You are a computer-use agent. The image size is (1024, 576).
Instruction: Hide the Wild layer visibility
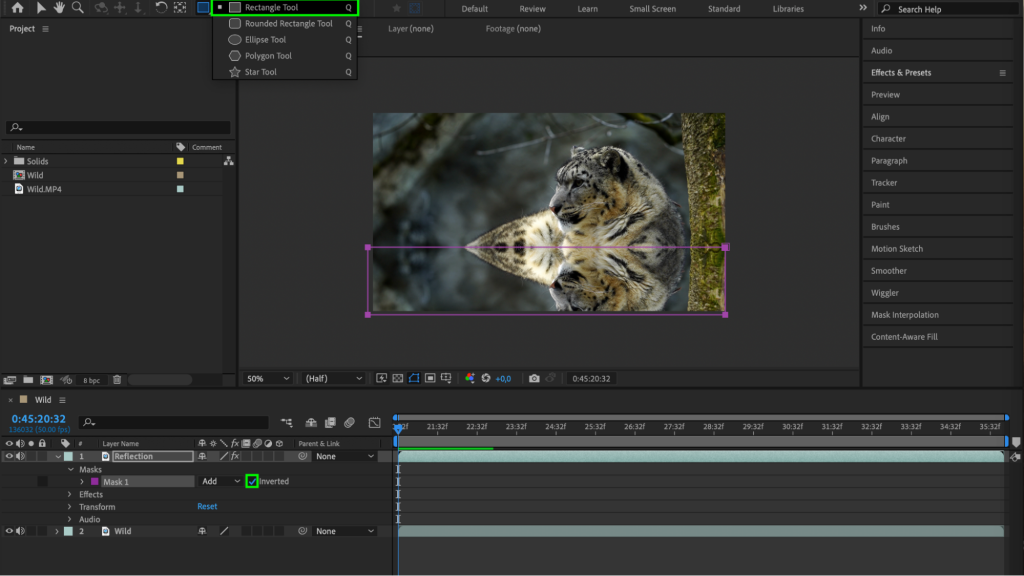coord(9,531)
